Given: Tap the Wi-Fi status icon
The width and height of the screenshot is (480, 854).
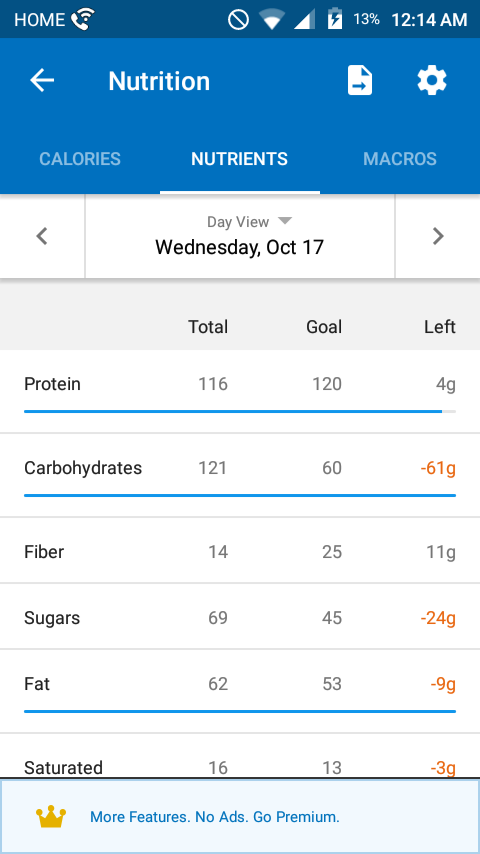Looking at the screenshot, I should (271, 20).
